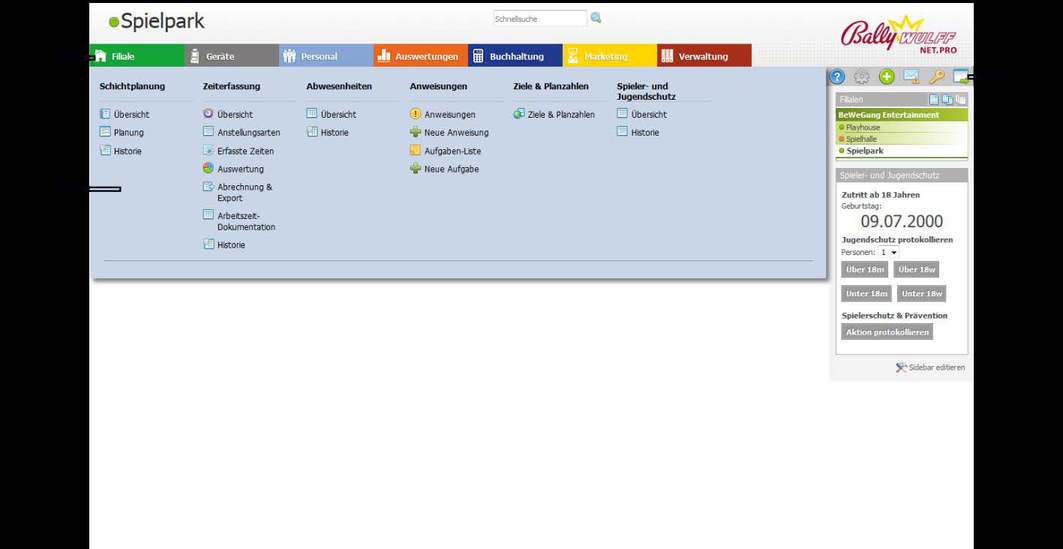
Task: Click the Abrechnung & Export icon
Action: 208,186
